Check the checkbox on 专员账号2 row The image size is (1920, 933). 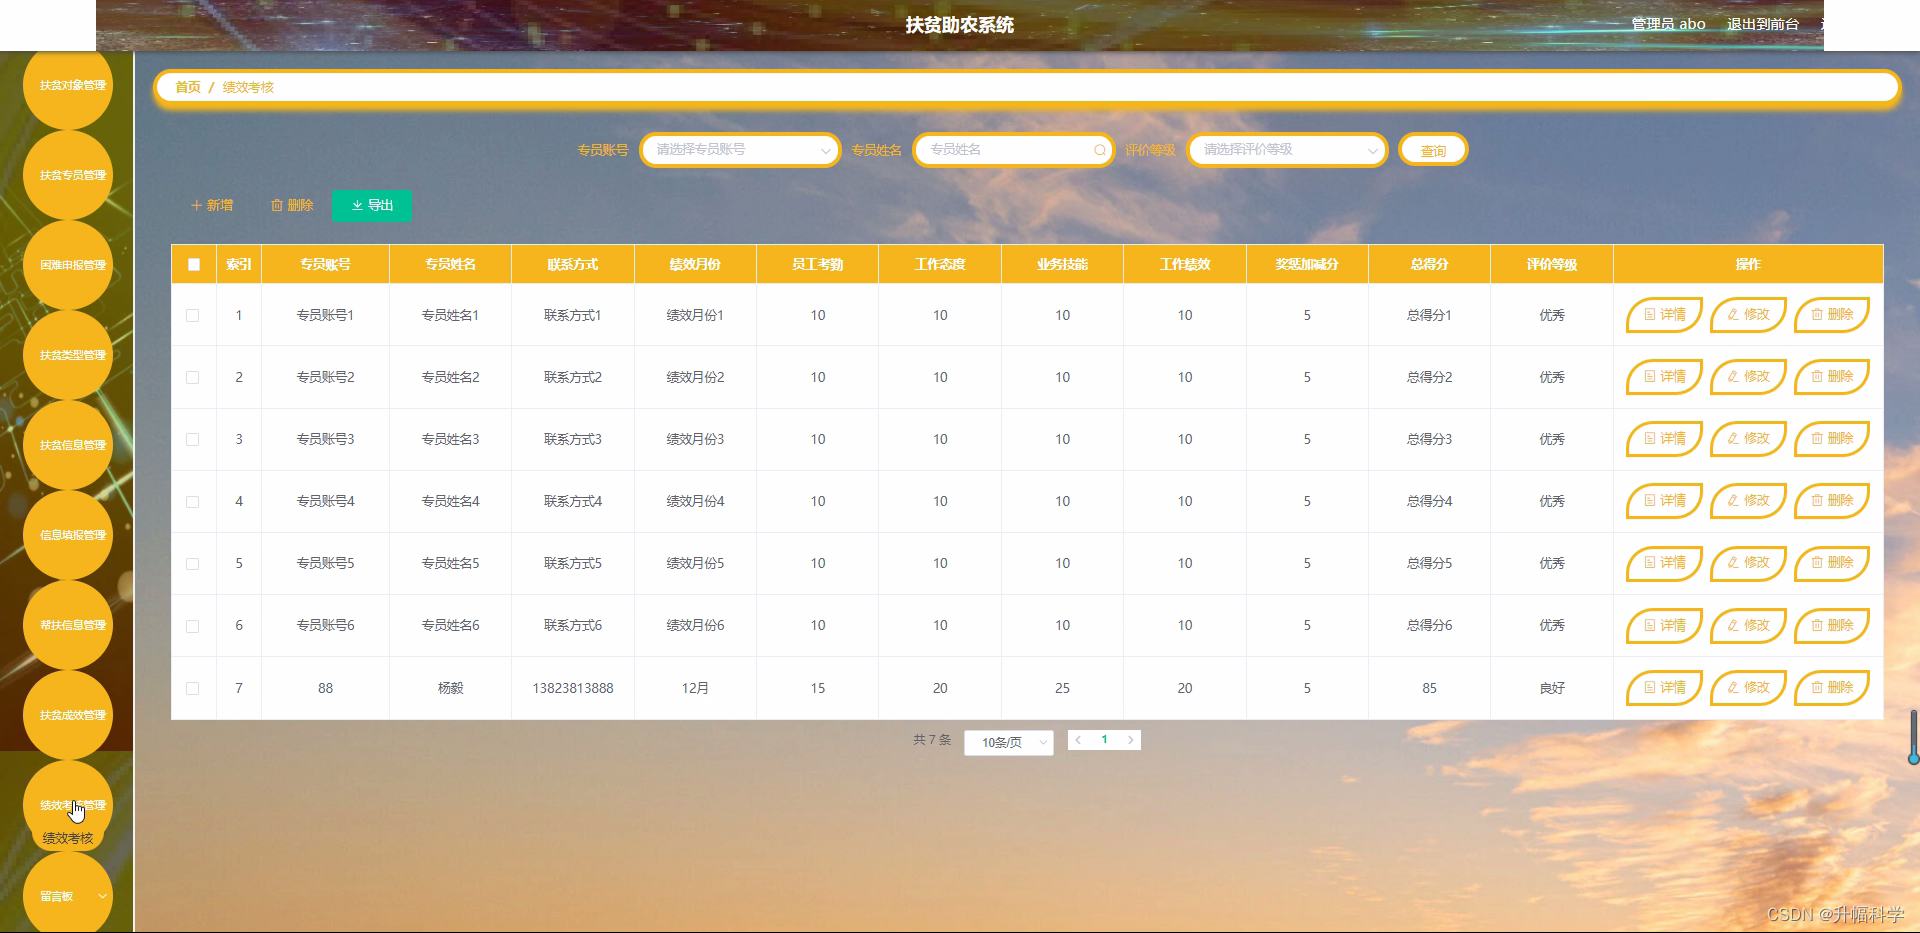point(193,377)
